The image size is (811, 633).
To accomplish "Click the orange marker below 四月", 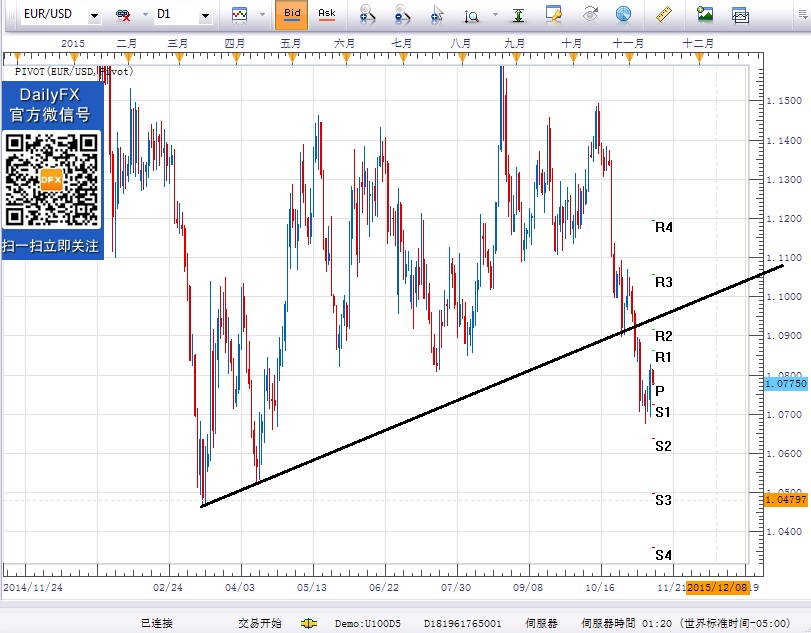I will pyautogui.click(x=236, y=57).
